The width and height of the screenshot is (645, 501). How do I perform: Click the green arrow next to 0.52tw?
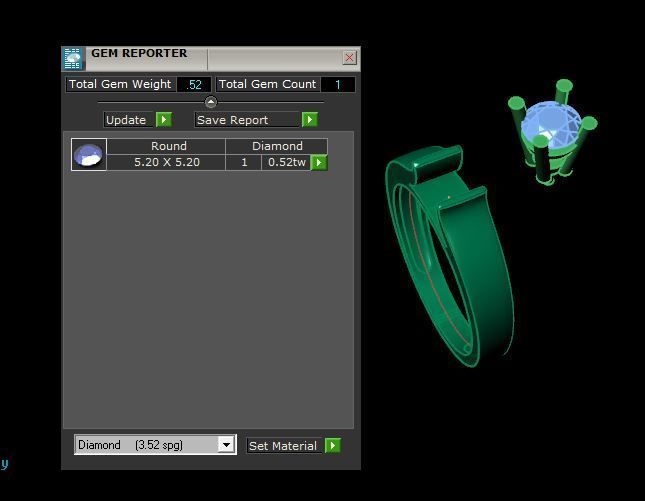point(319,162)
